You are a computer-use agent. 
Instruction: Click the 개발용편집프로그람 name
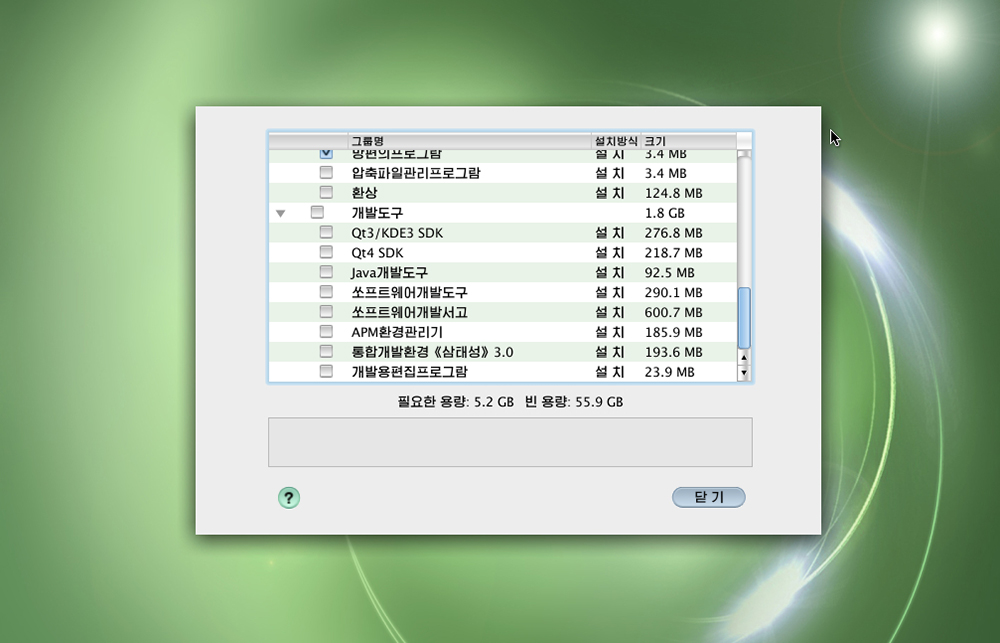pos(409,372)
